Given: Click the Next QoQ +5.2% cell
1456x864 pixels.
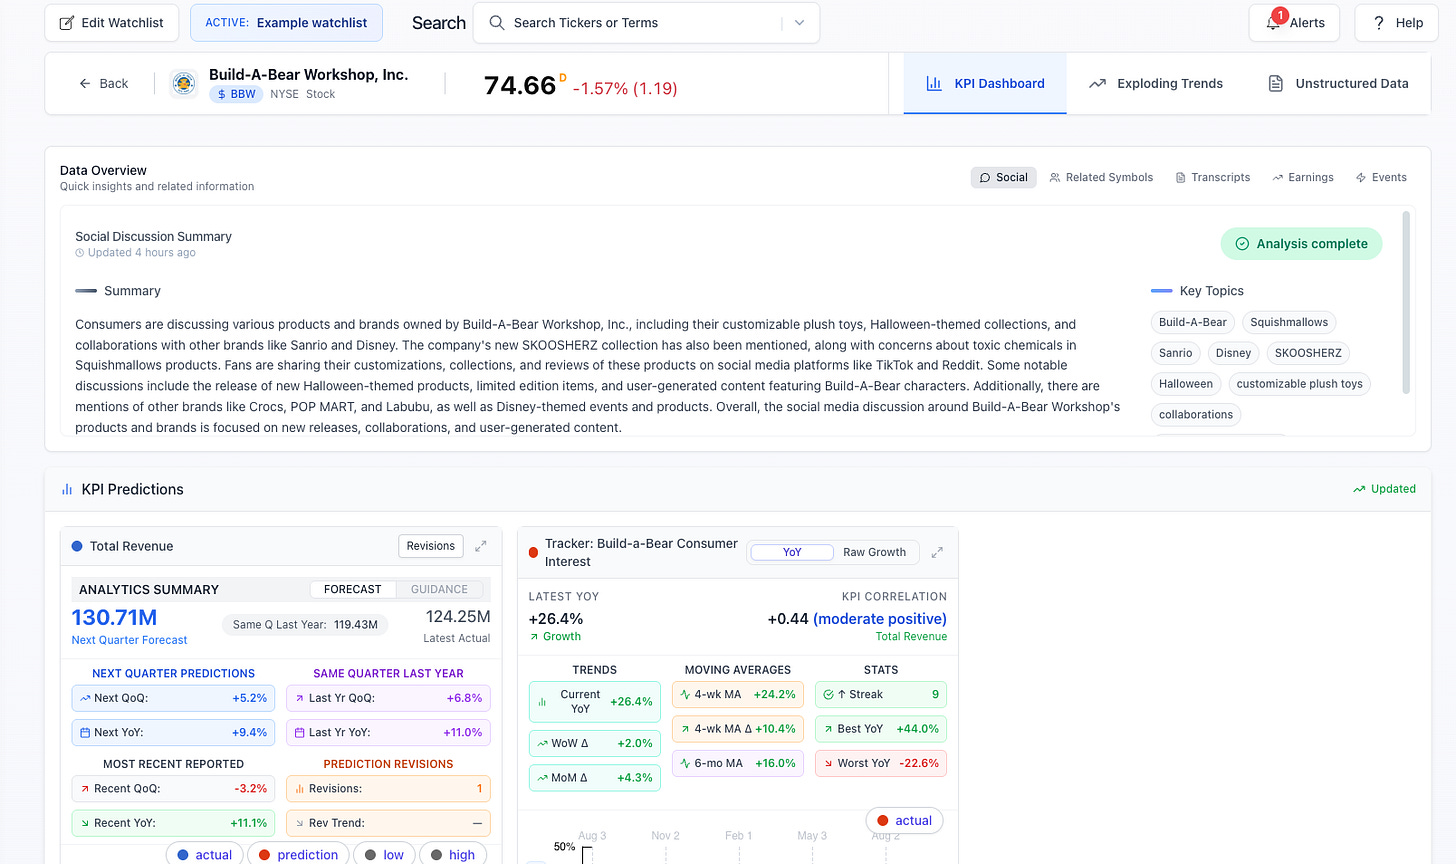Looking at the screenshot, I should pos(173,699).
